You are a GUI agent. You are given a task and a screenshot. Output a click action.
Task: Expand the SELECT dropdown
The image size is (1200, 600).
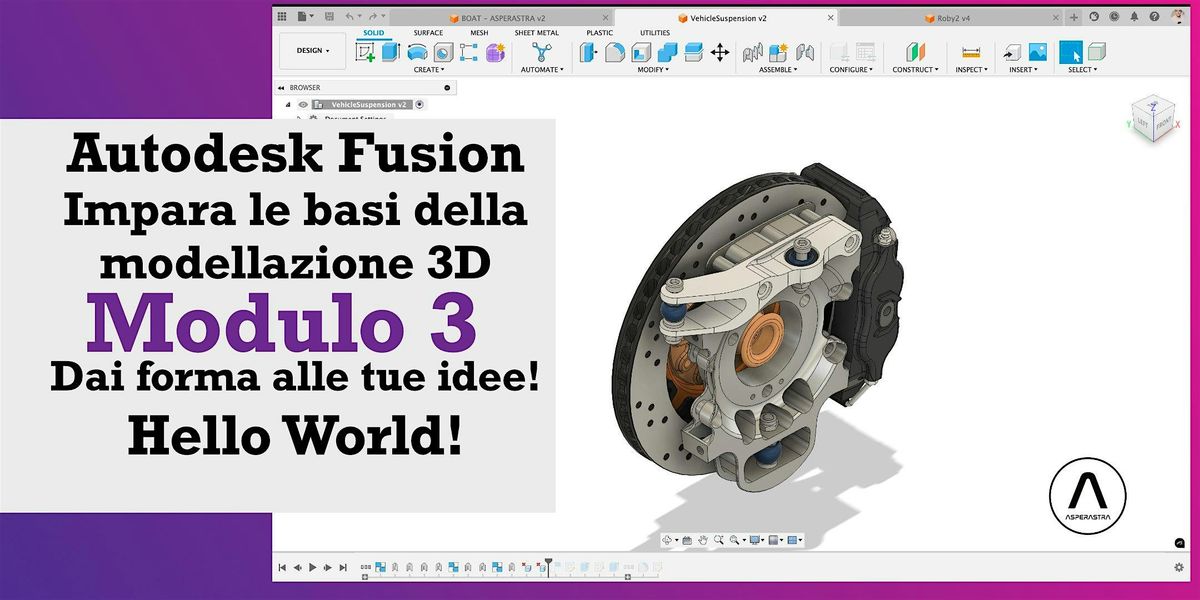point(1082,70)
